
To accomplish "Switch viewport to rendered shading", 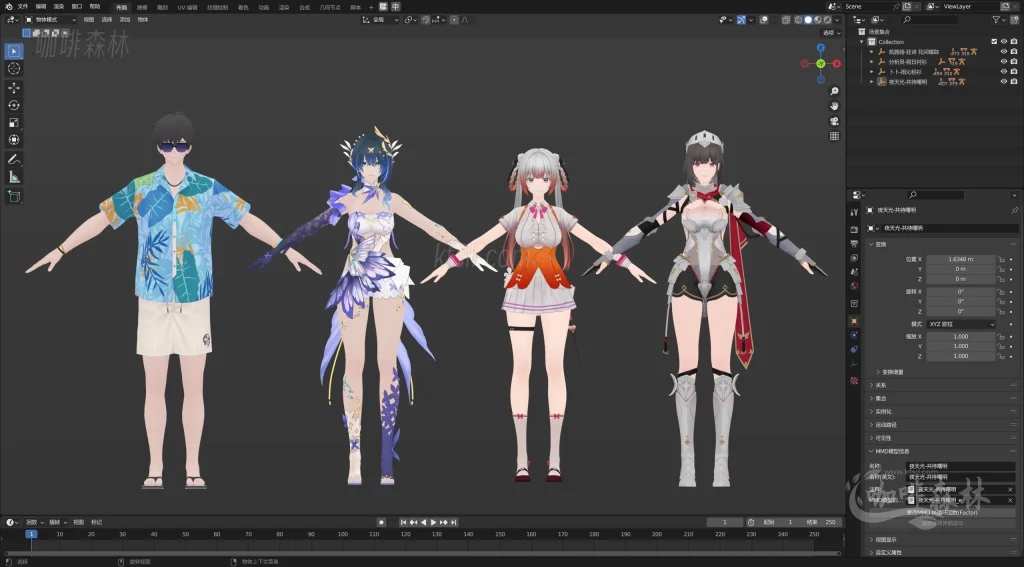I will [827, 20].
